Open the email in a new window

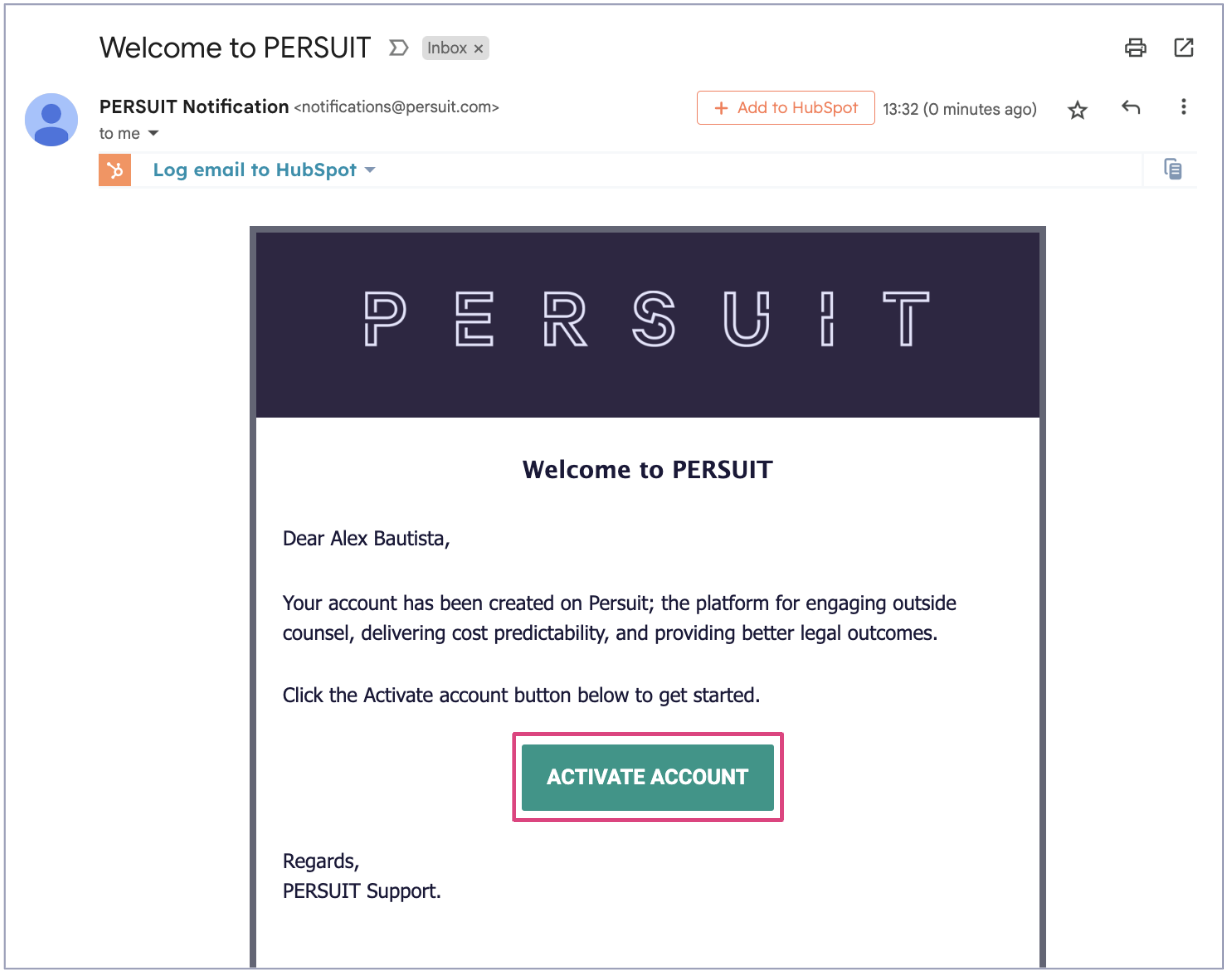(1184, 47)
